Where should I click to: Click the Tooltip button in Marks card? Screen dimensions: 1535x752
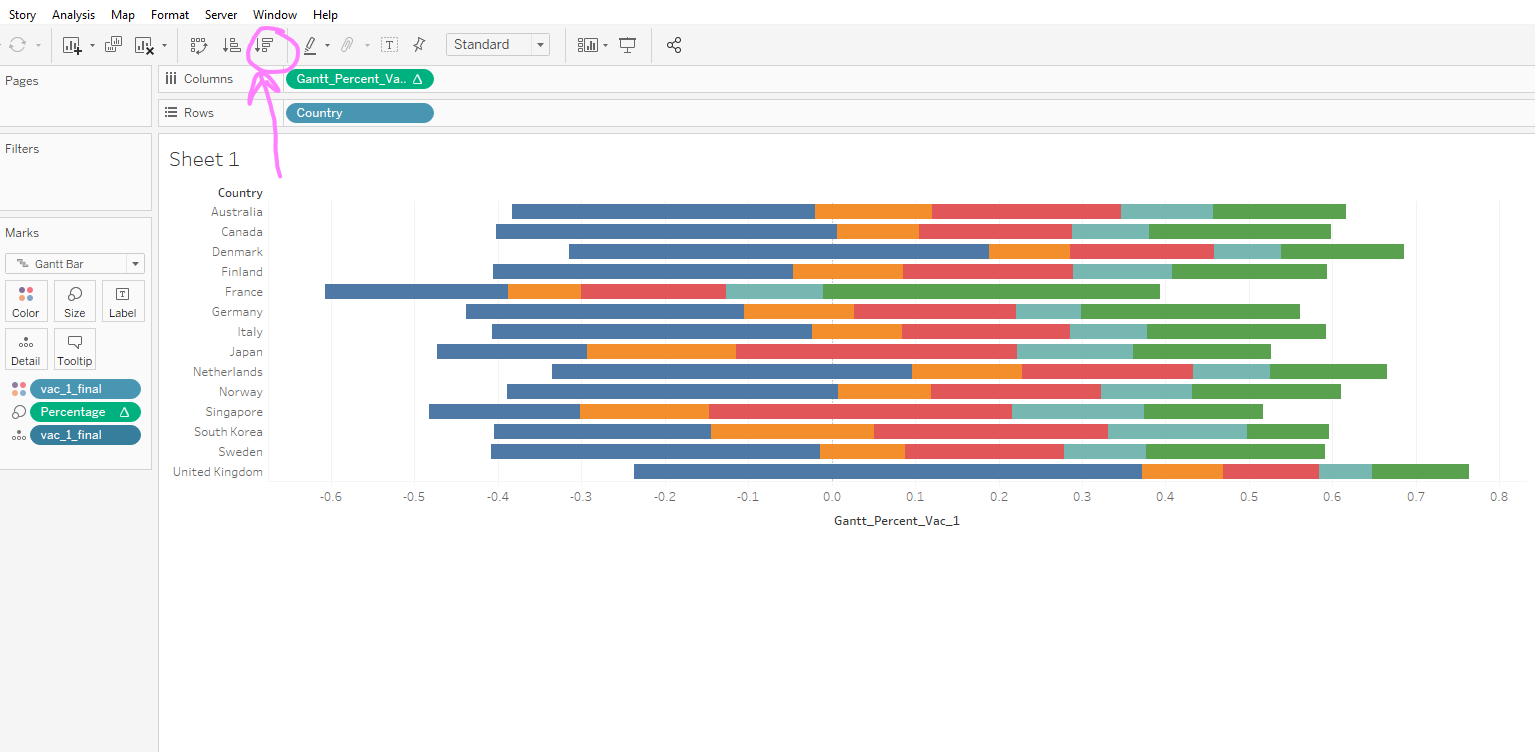pyautogui.click(x=74, y=349)
